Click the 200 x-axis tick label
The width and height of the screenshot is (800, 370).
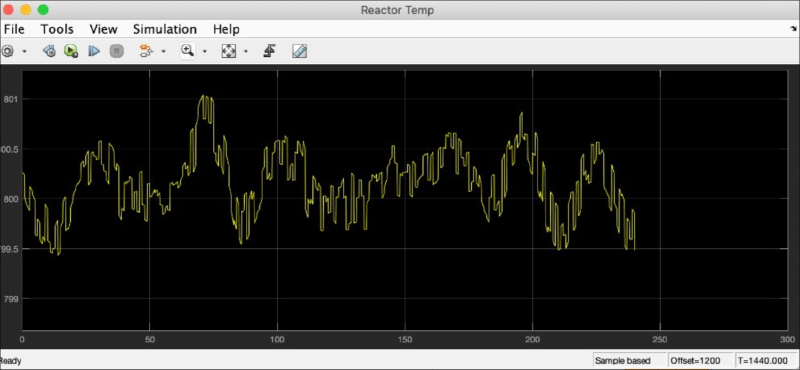(533, 339)
